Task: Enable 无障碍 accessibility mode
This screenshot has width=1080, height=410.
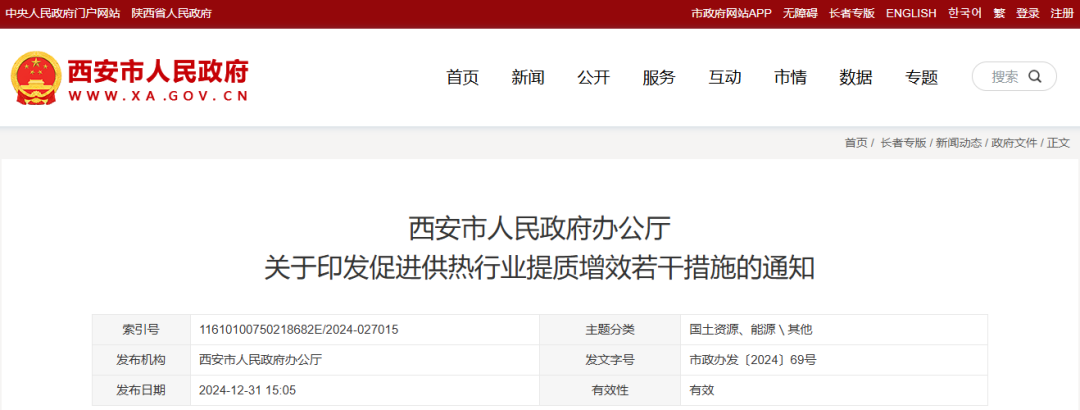Action: [x=800, y=13]
